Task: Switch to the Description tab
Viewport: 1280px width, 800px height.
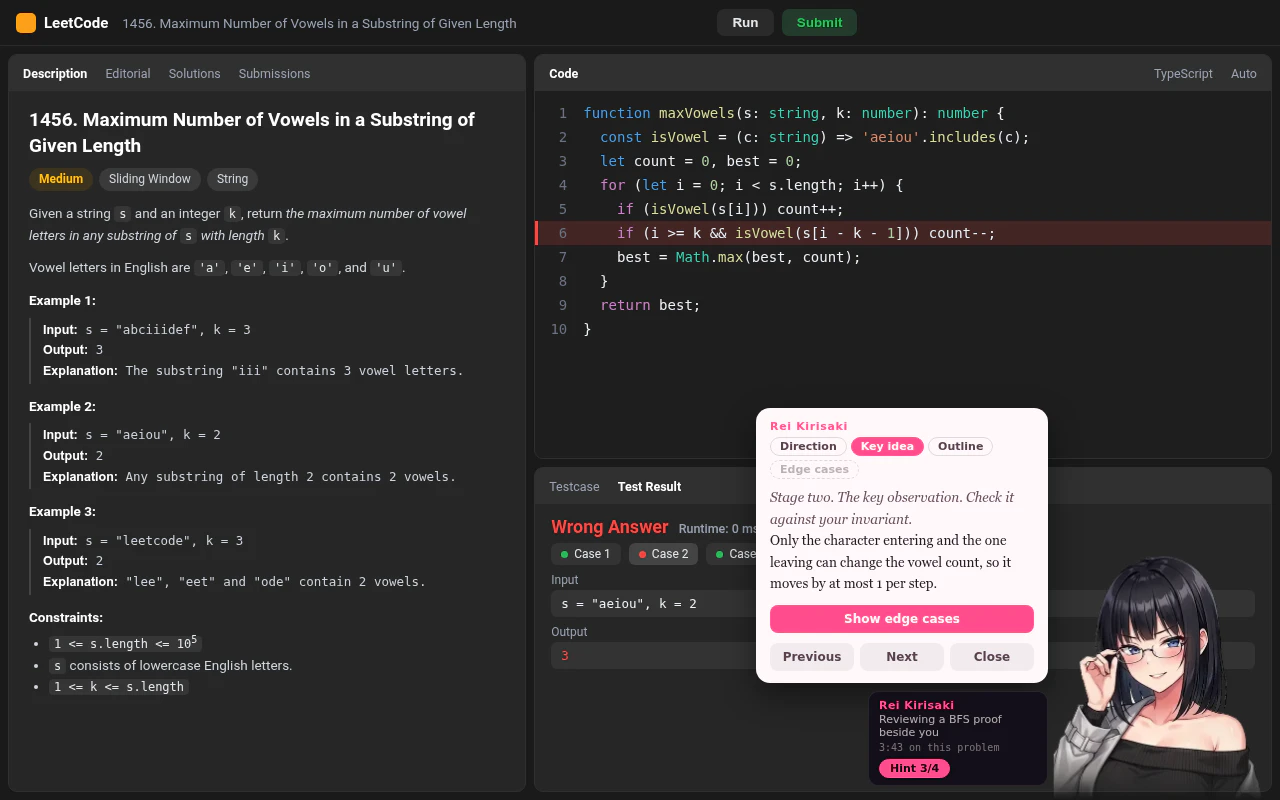Action: click(55, 74)
